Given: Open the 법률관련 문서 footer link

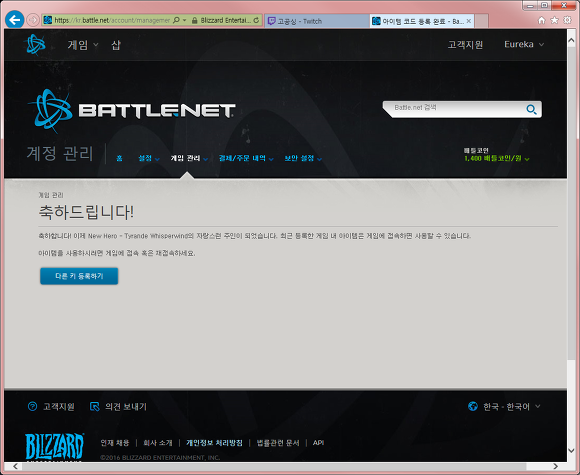Looking at the screenshot, I should pos(278,443).
